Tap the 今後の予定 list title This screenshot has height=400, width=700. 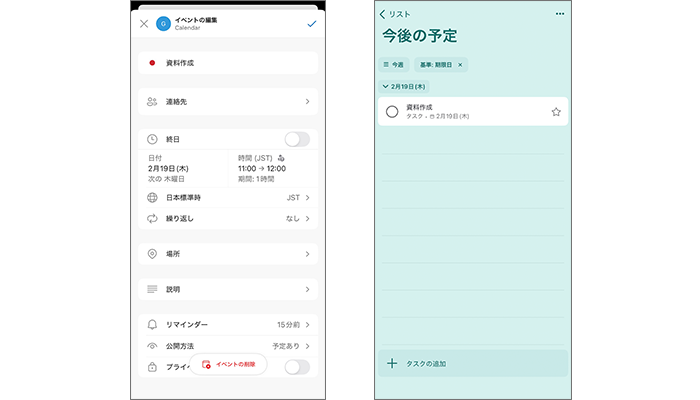coord(420,36)
